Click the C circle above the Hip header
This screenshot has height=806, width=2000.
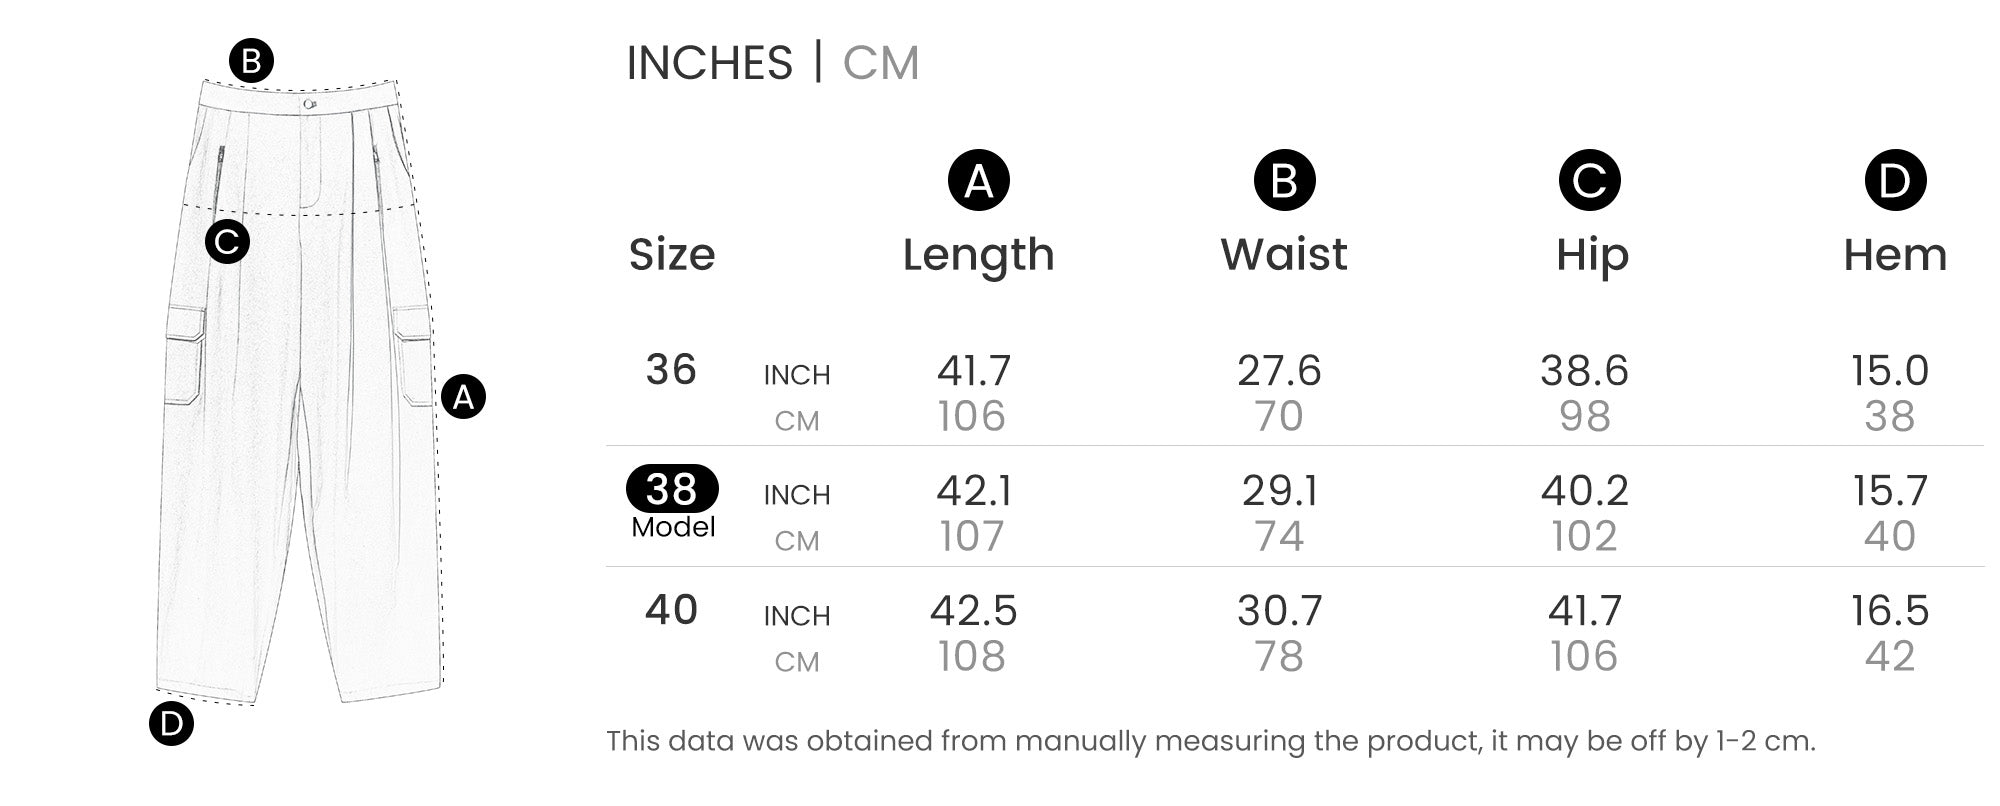tap(1589, 181)
